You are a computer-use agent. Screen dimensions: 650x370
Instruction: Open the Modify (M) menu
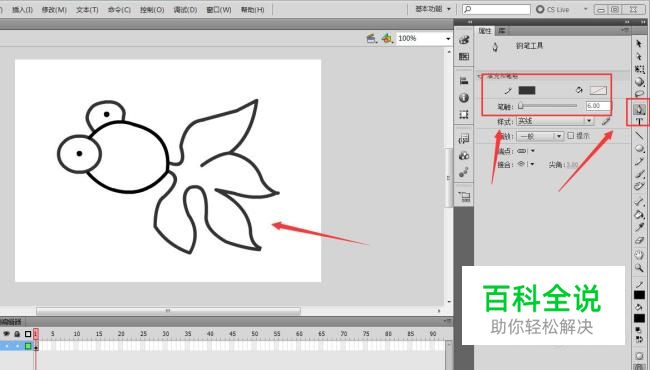point(54,10)
